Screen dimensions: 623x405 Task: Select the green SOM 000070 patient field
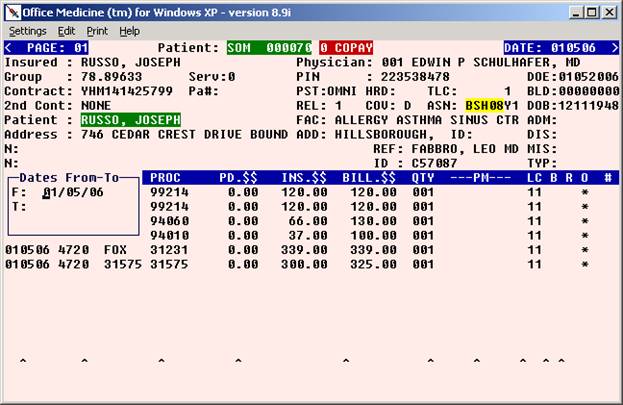pyautogui.click(x=268, y=47)
